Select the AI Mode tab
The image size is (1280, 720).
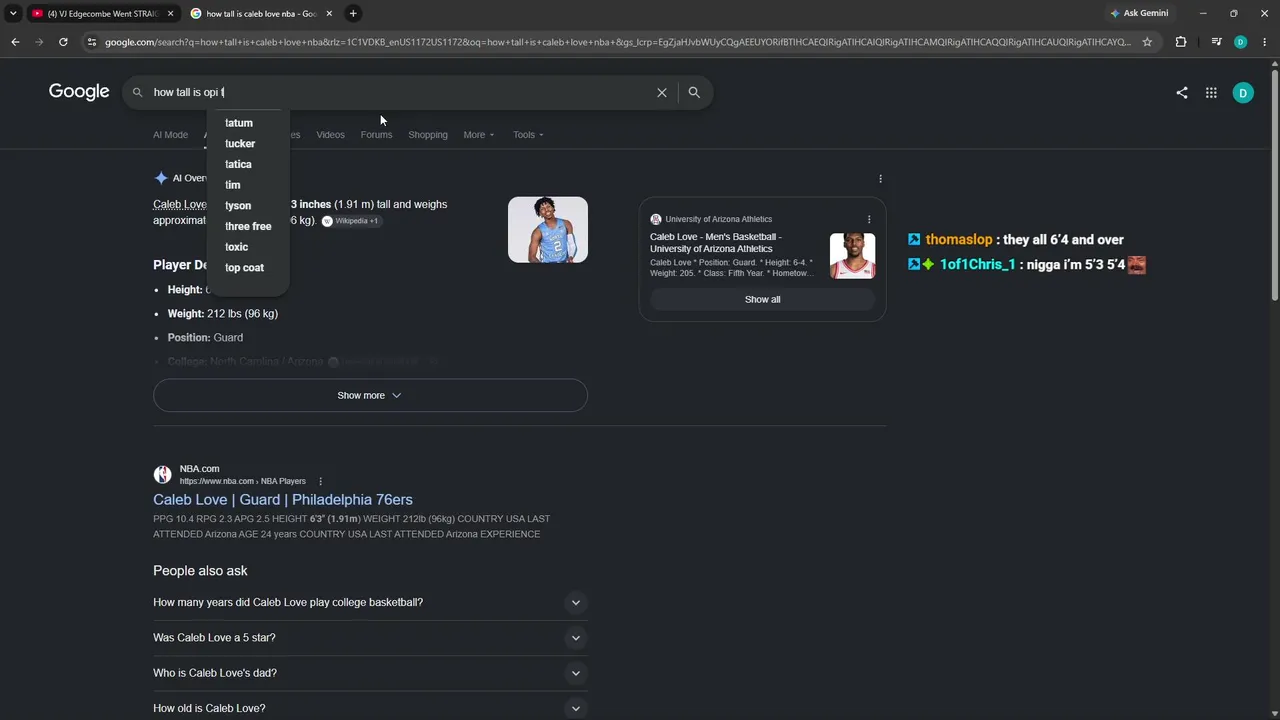click(x=170, y=135)
